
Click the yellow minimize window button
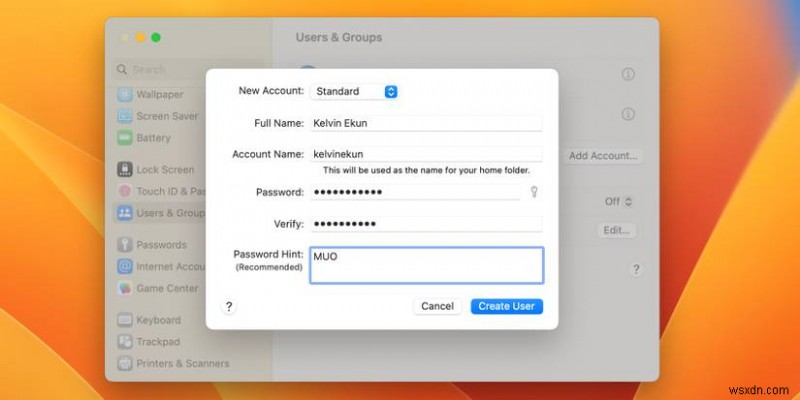click(x=140, y=37)
